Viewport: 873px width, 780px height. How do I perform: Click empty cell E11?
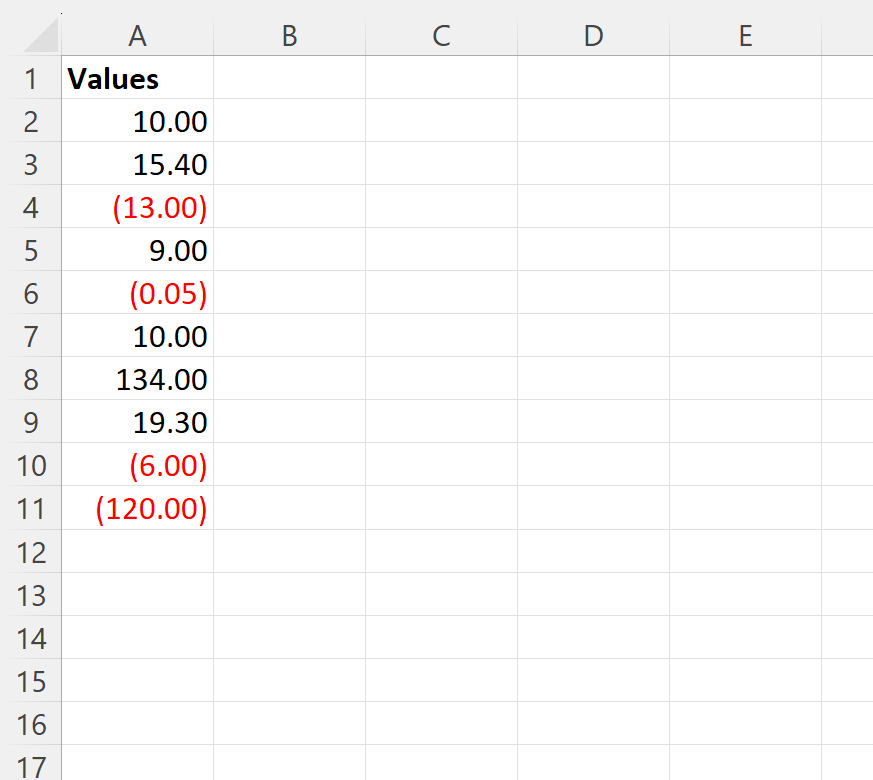pos(746,508)
